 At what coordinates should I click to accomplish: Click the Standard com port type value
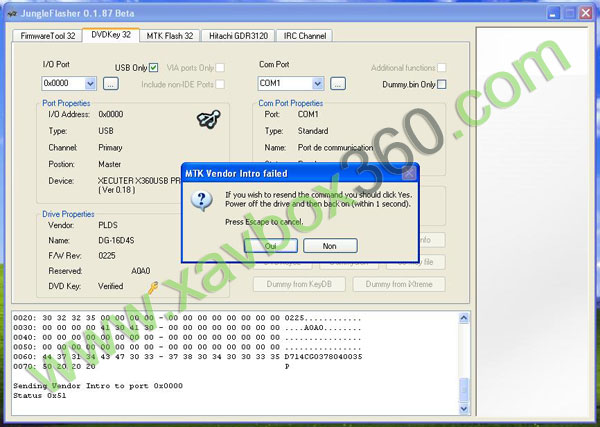(313, 131)
